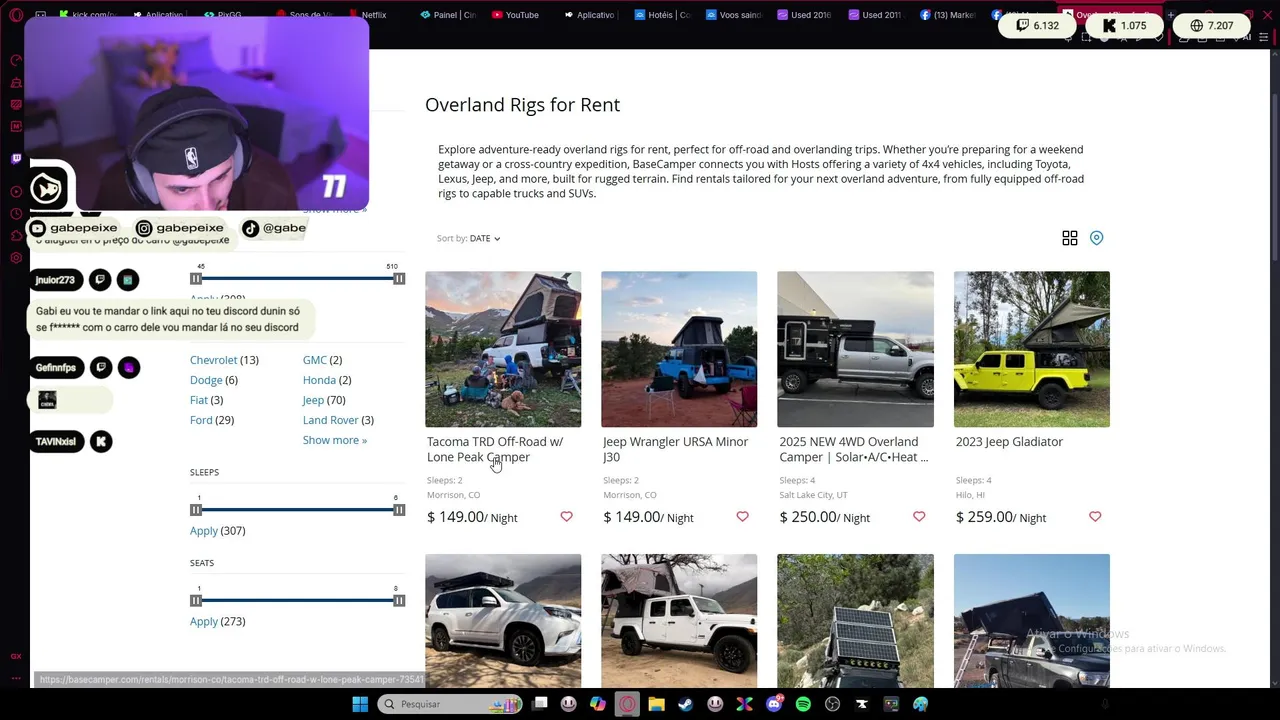Click Salt Lake City, UT location text

click(813, 495)
